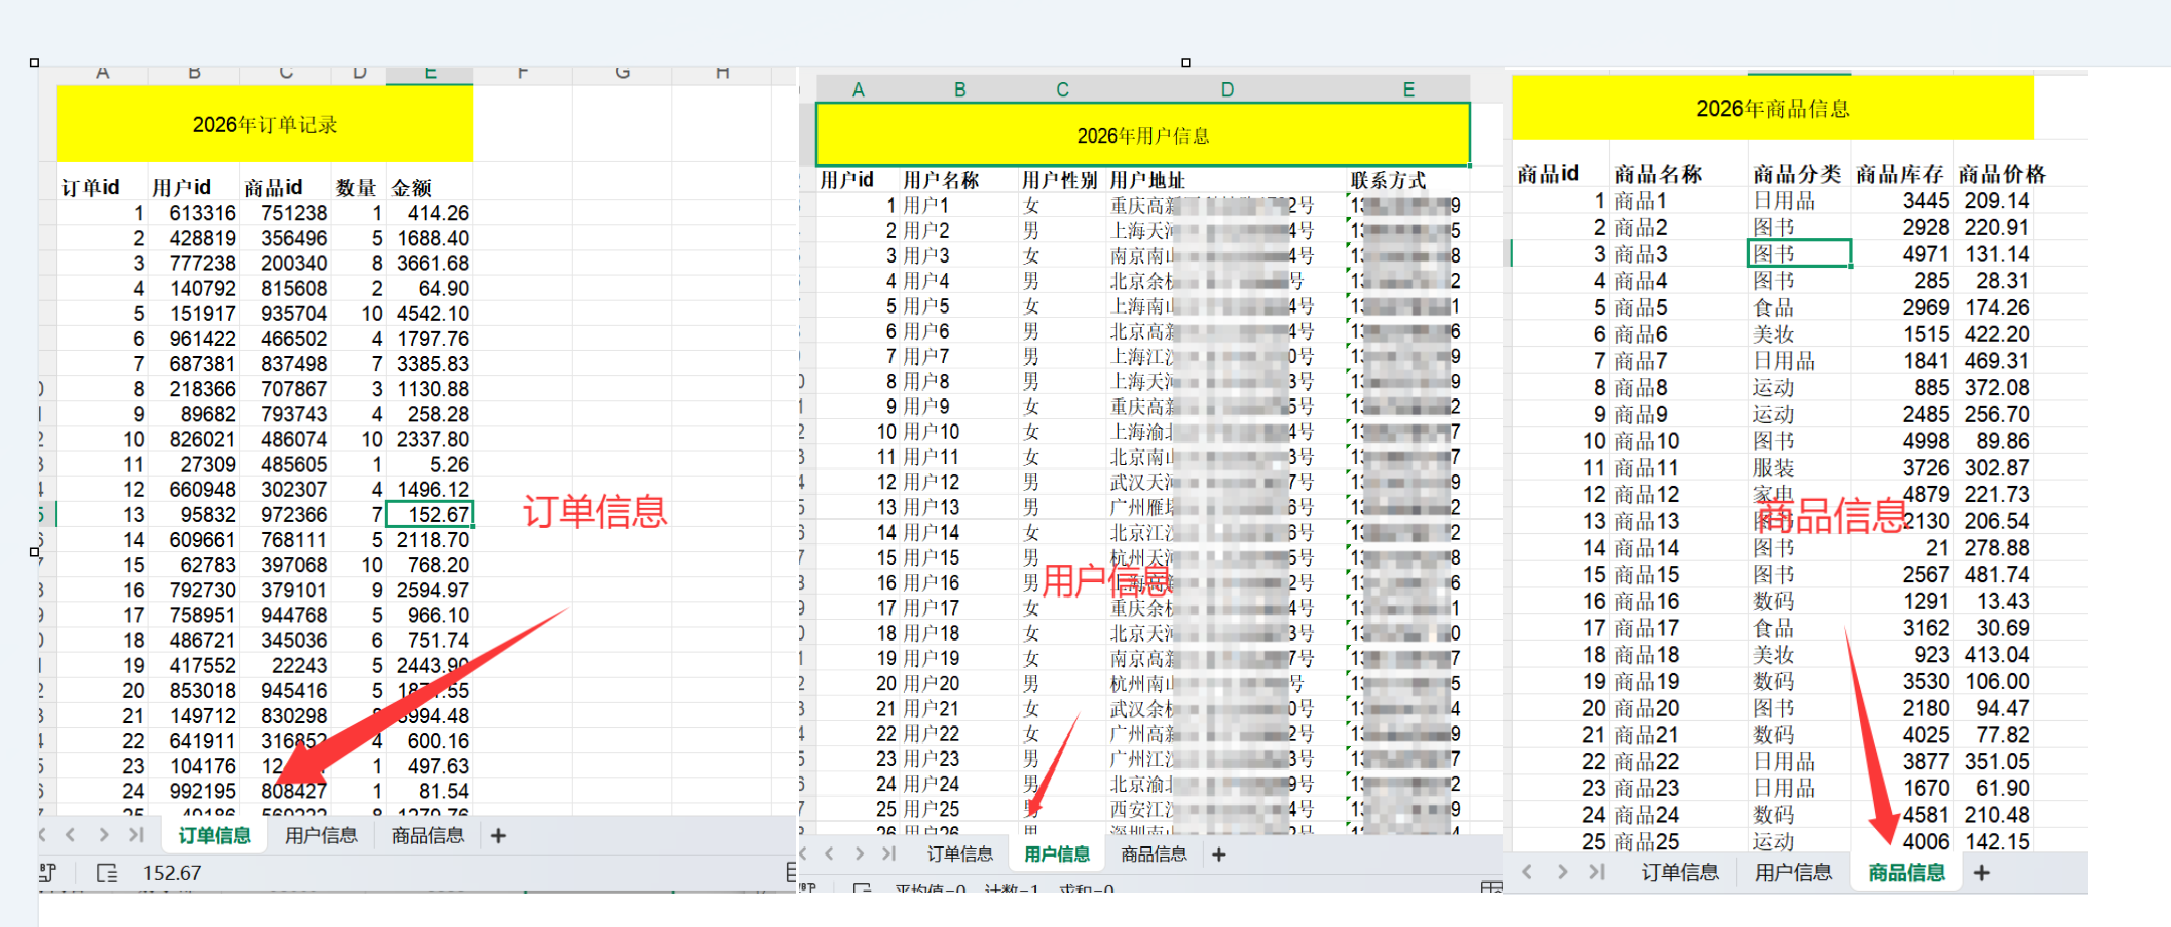2171x927 pixels.
Task: Select price cell 13.43
Action: [1995, 601]
